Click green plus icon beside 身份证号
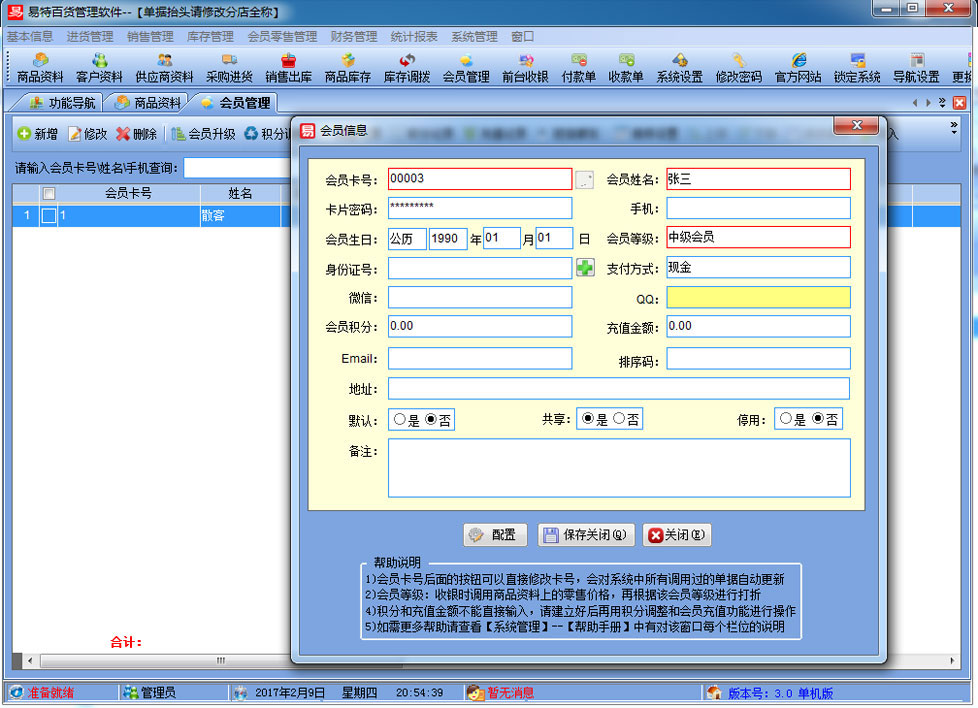978x708 pixels. (x=584, y=268)
